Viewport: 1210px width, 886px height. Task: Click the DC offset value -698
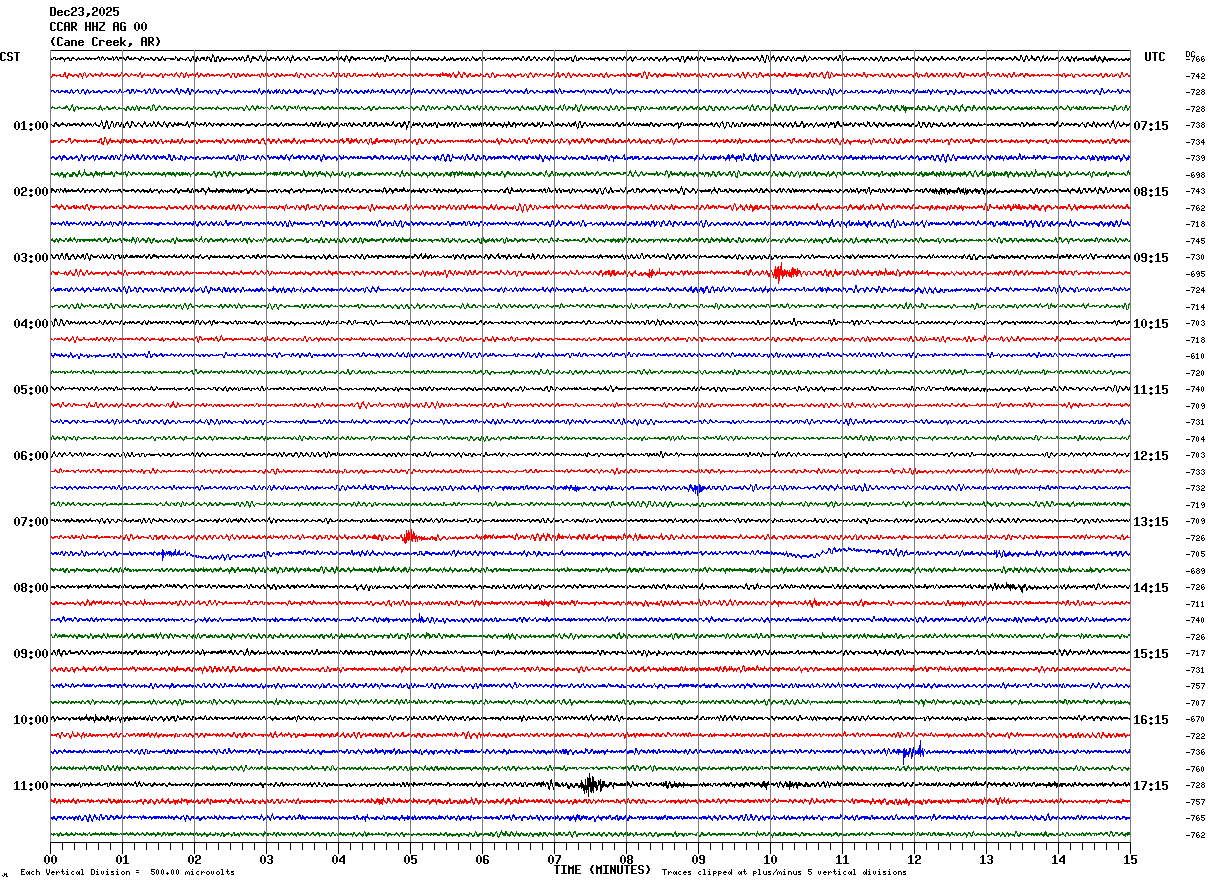click(1195, 175)
